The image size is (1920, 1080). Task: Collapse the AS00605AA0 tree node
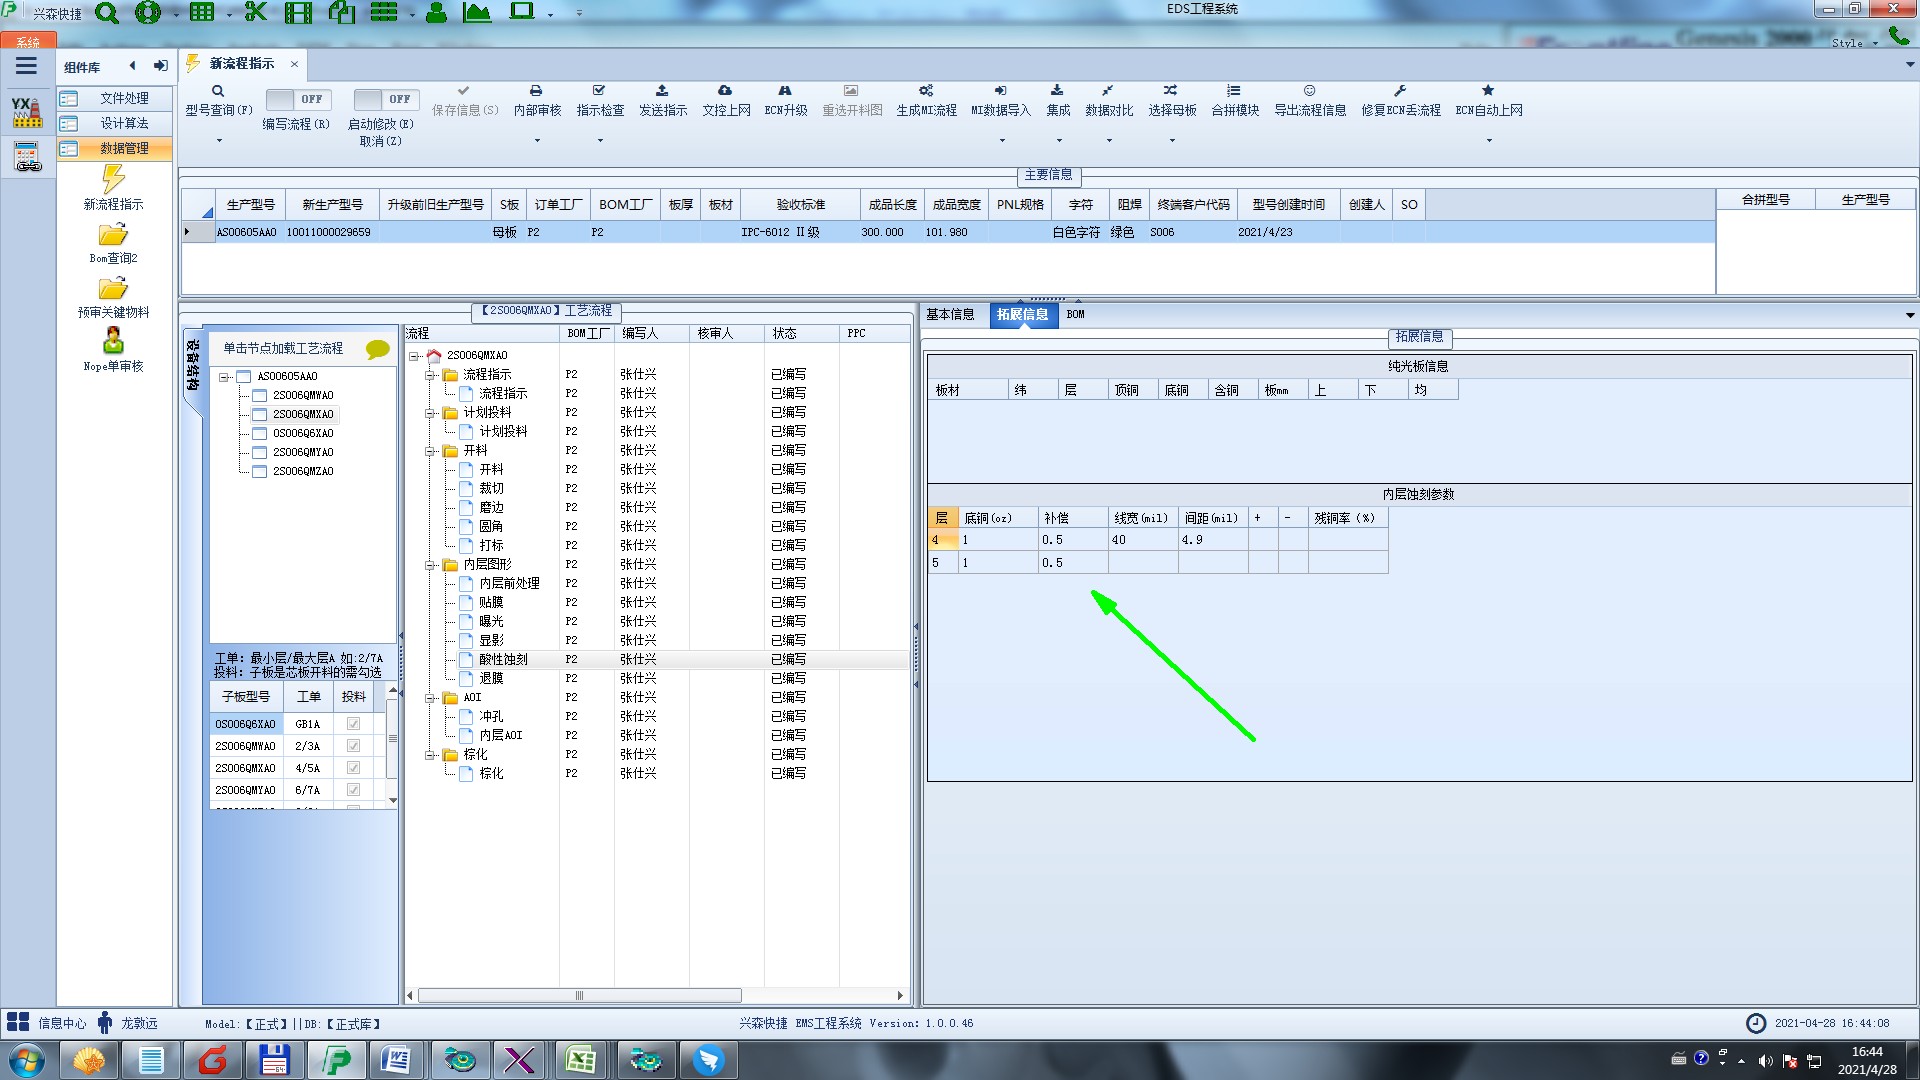point(225,377)
